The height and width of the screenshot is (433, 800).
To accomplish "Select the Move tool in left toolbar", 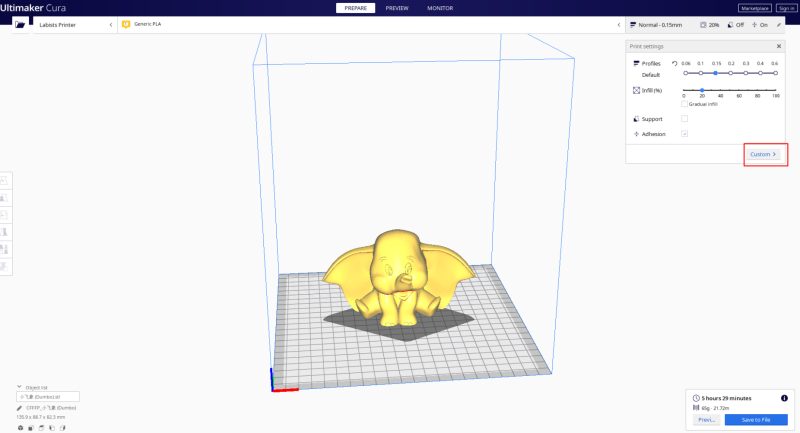I will point(4,181).
